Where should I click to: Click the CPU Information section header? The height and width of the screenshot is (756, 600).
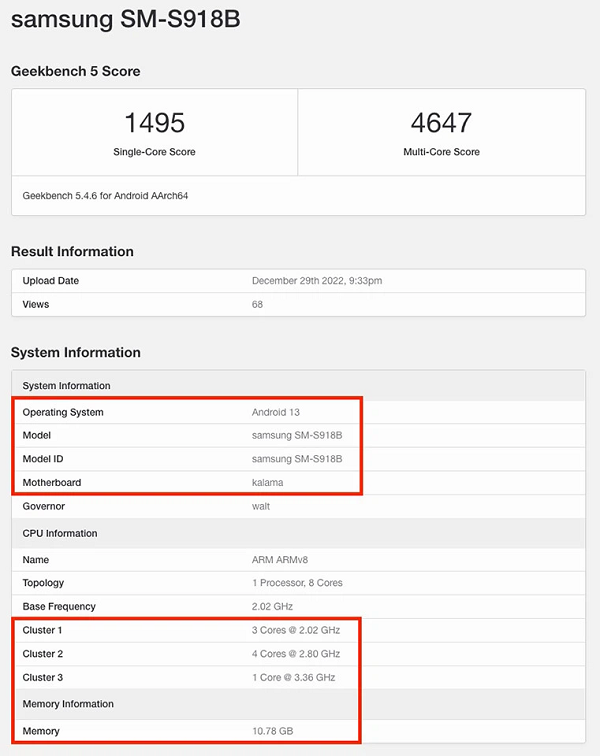60,533
